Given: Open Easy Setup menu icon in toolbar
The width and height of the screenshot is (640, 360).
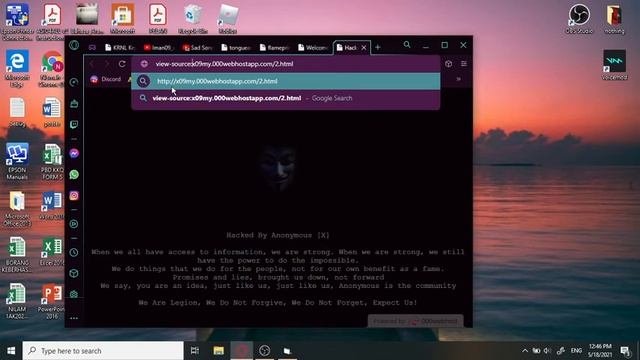Looking at the screenshot, I should 464,64.
